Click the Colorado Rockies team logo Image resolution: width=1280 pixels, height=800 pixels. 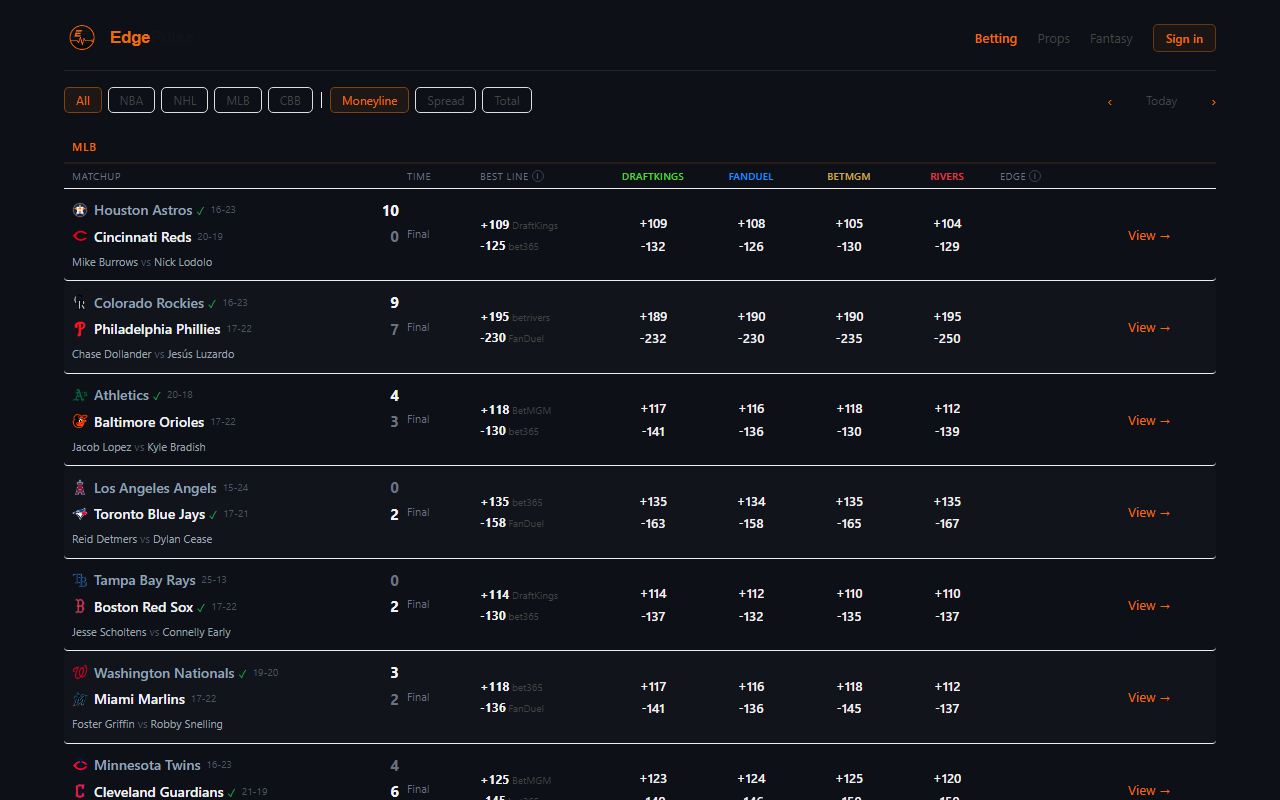point(80,303)
